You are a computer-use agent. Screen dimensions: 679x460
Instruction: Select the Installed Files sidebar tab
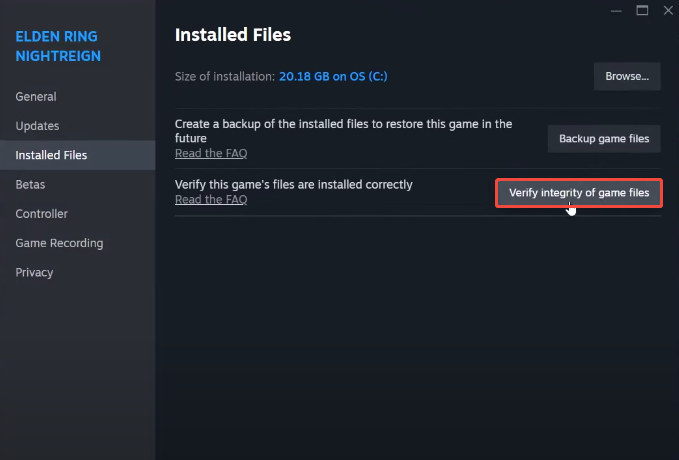point(51,155)
